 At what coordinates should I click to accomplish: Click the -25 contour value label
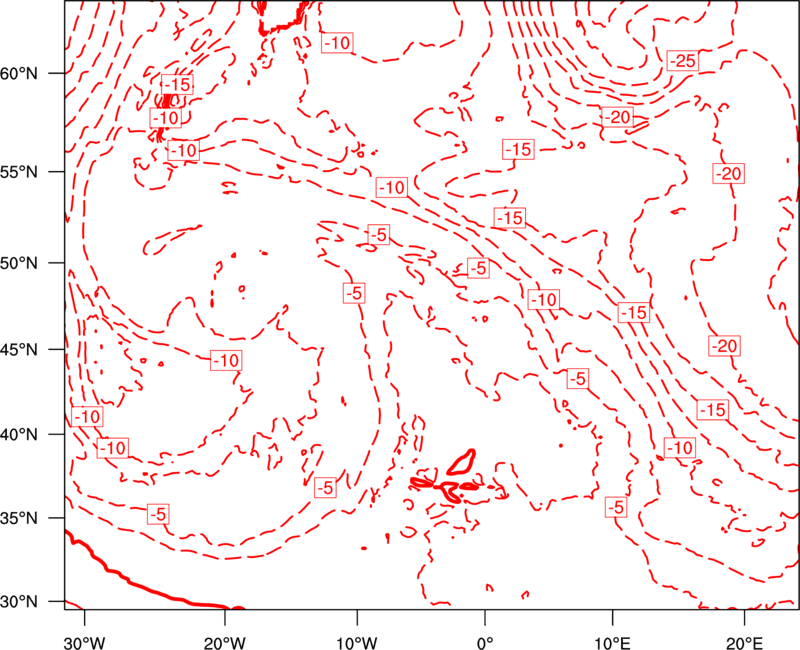683,61
